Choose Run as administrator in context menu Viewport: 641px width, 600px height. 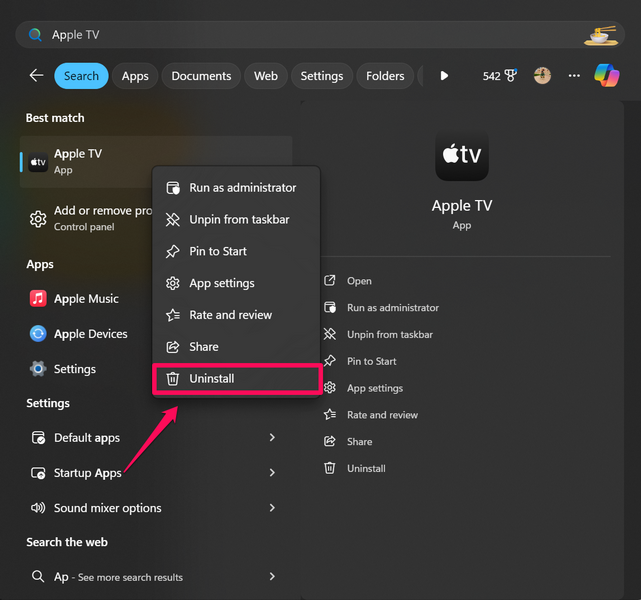click(x=242, y=188)
